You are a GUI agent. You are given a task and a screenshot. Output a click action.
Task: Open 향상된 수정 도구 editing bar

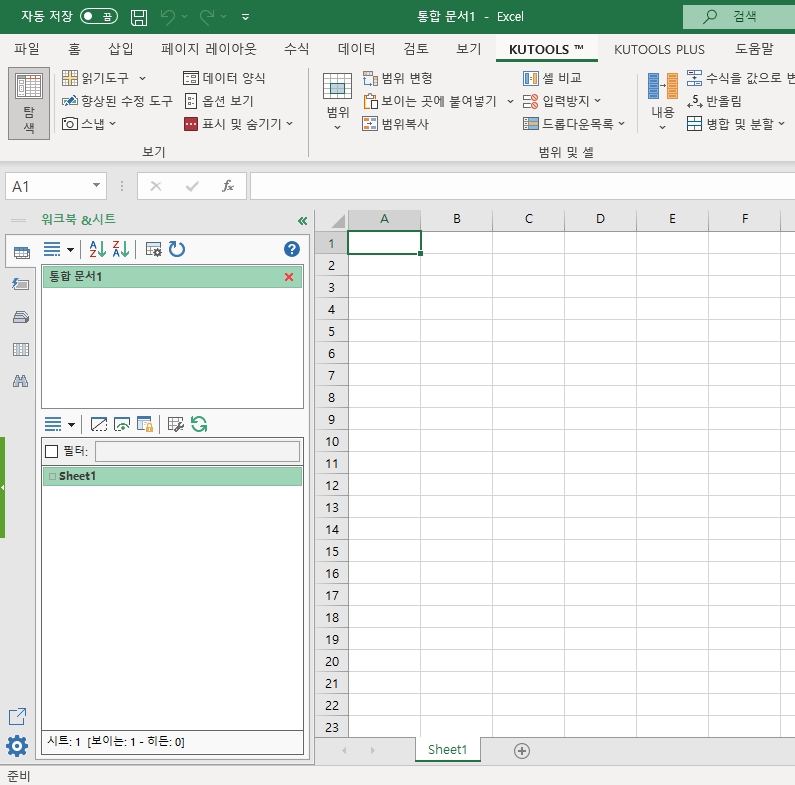point(117,101)
